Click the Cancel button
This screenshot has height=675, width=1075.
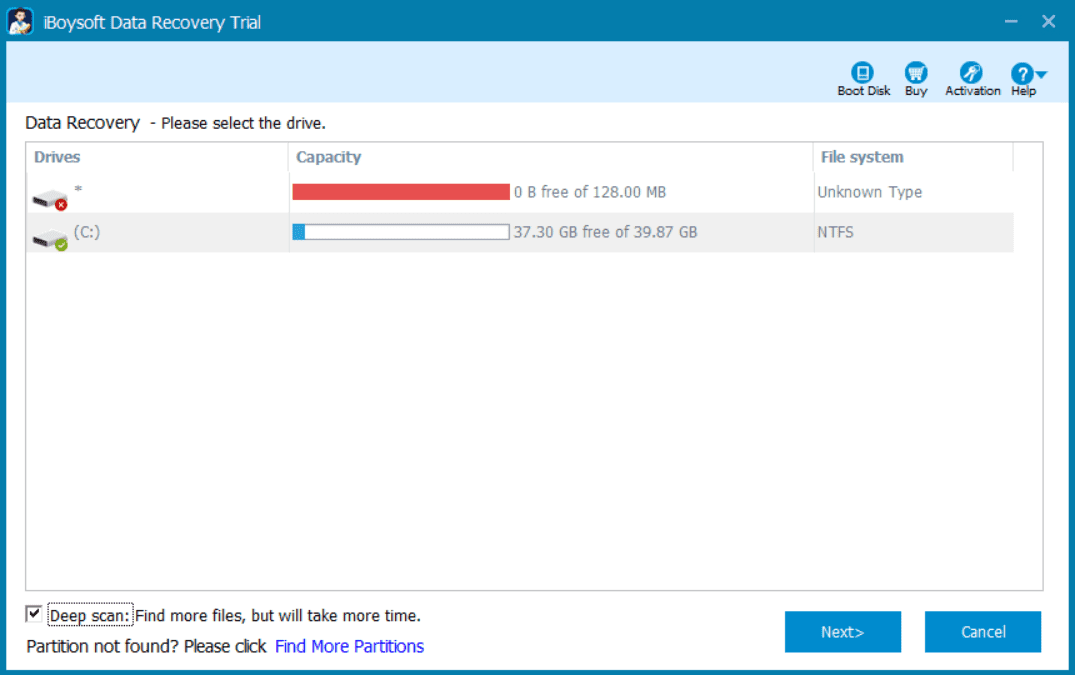pyautogui.click(x=983, y=632)
